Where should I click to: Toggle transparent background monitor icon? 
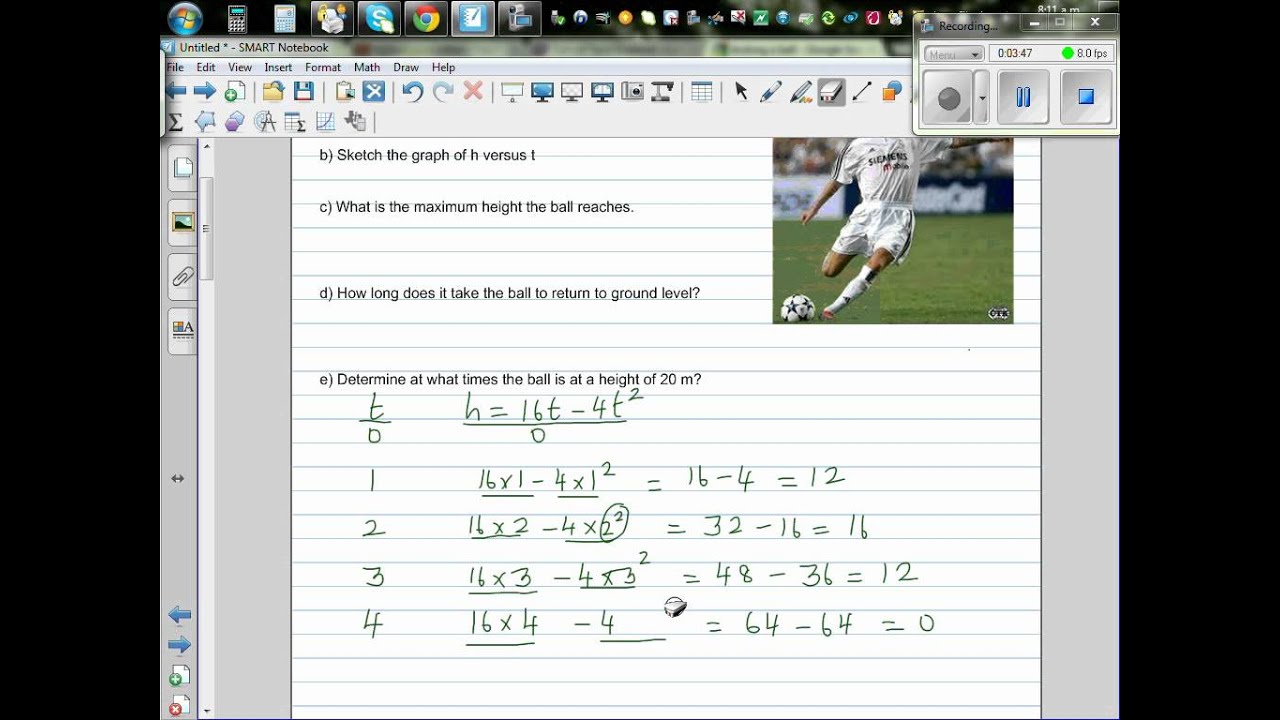pyautogui.click(x=572, y=92)
